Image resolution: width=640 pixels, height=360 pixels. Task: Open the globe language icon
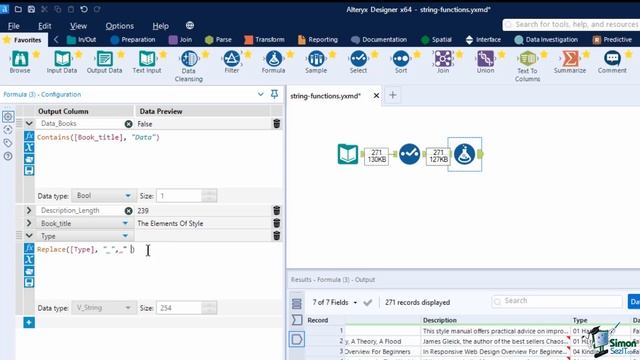coord(190,25)
